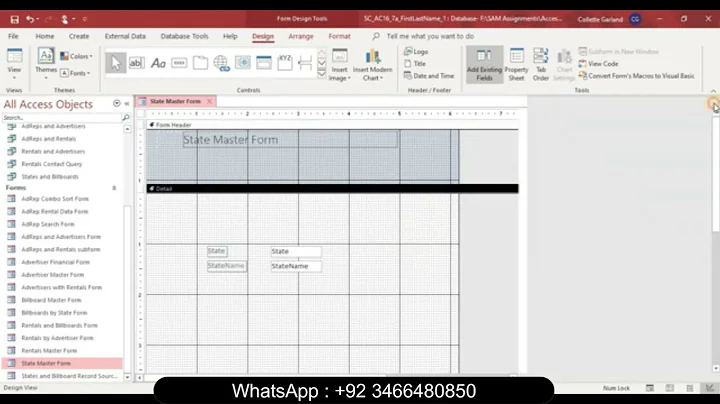Click the navigation pane Search box

[62, 118]
